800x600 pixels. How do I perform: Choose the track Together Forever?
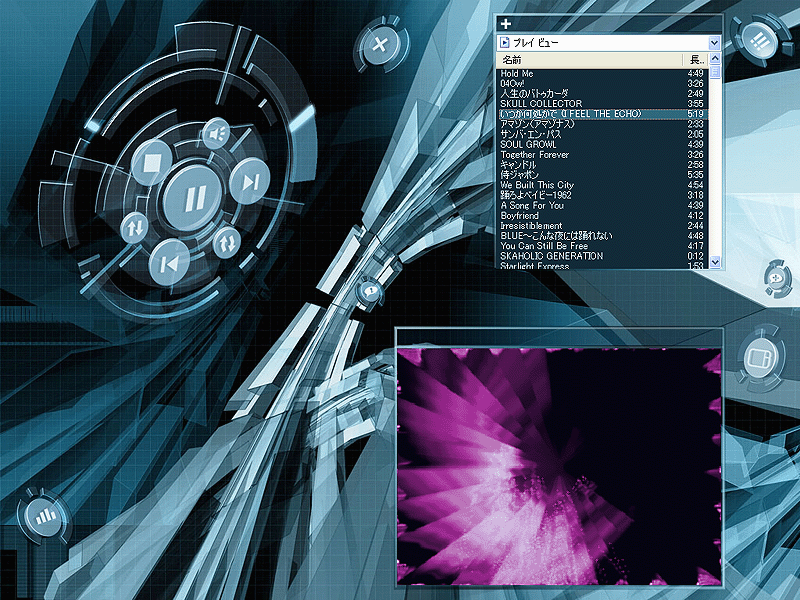point(603,155)
